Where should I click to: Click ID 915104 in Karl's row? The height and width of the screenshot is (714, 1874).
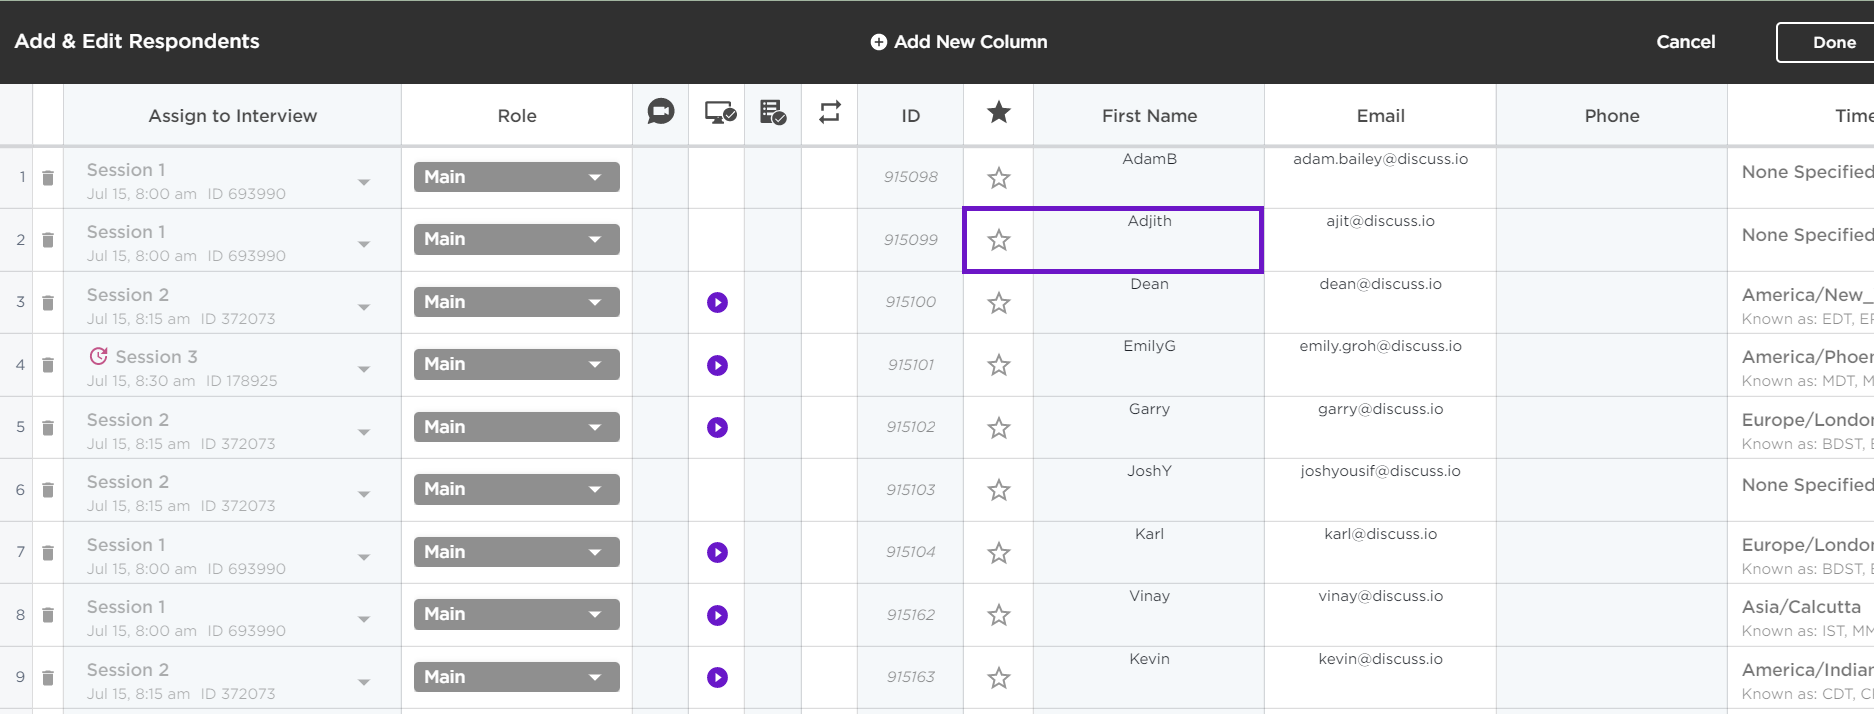[x=910, y=552]
